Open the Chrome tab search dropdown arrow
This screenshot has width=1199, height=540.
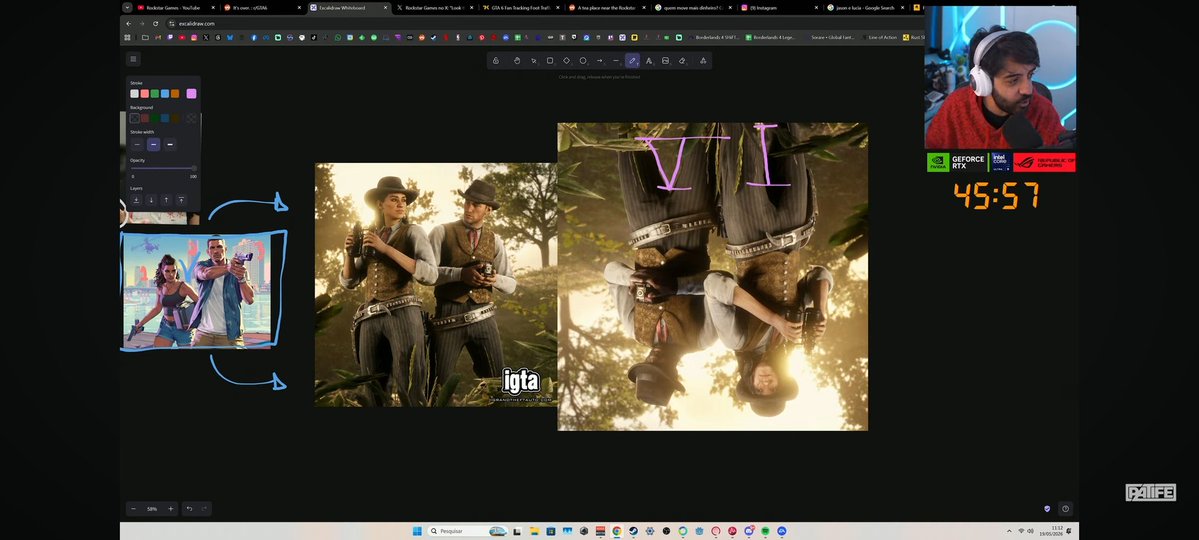click(127, 8)
